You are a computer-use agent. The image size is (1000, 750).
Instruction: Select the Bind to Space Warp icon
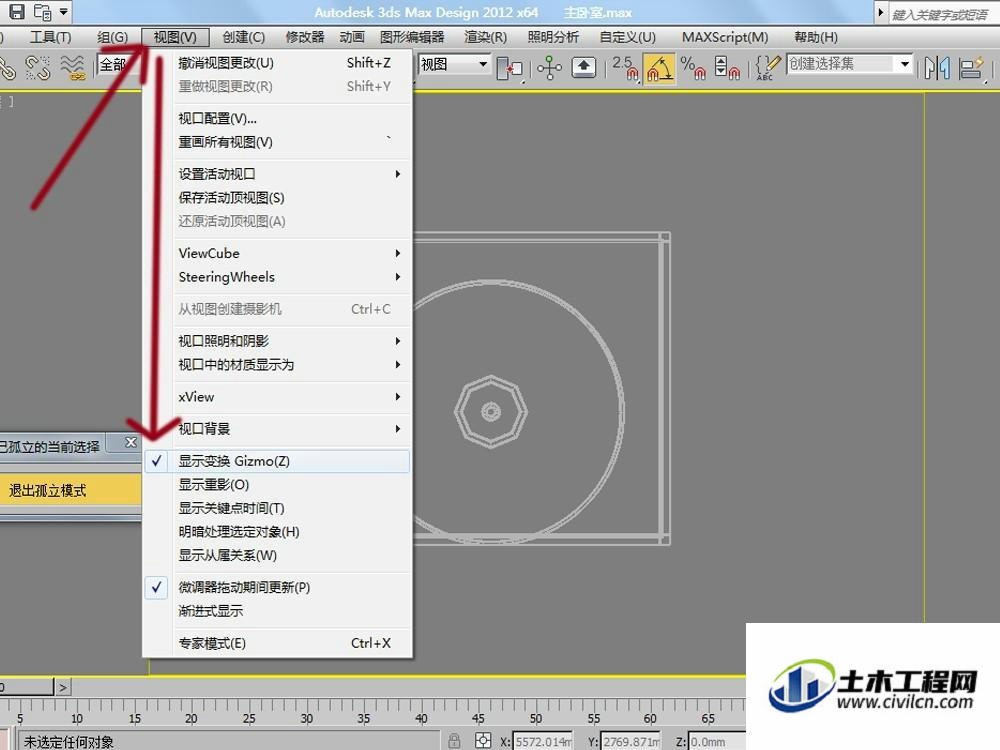tap(73, 66)
